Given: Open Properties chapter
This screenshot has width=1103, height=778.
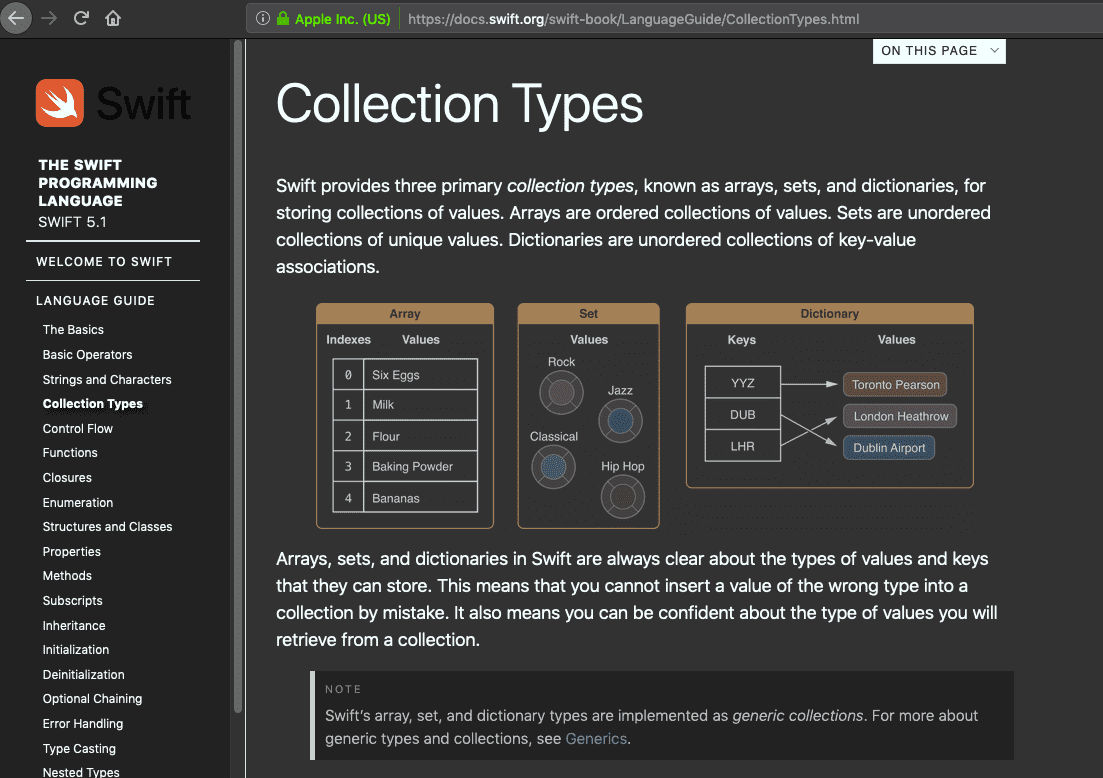Looking at the screenshot, I should pyautogui.click(x=71, y=551).
